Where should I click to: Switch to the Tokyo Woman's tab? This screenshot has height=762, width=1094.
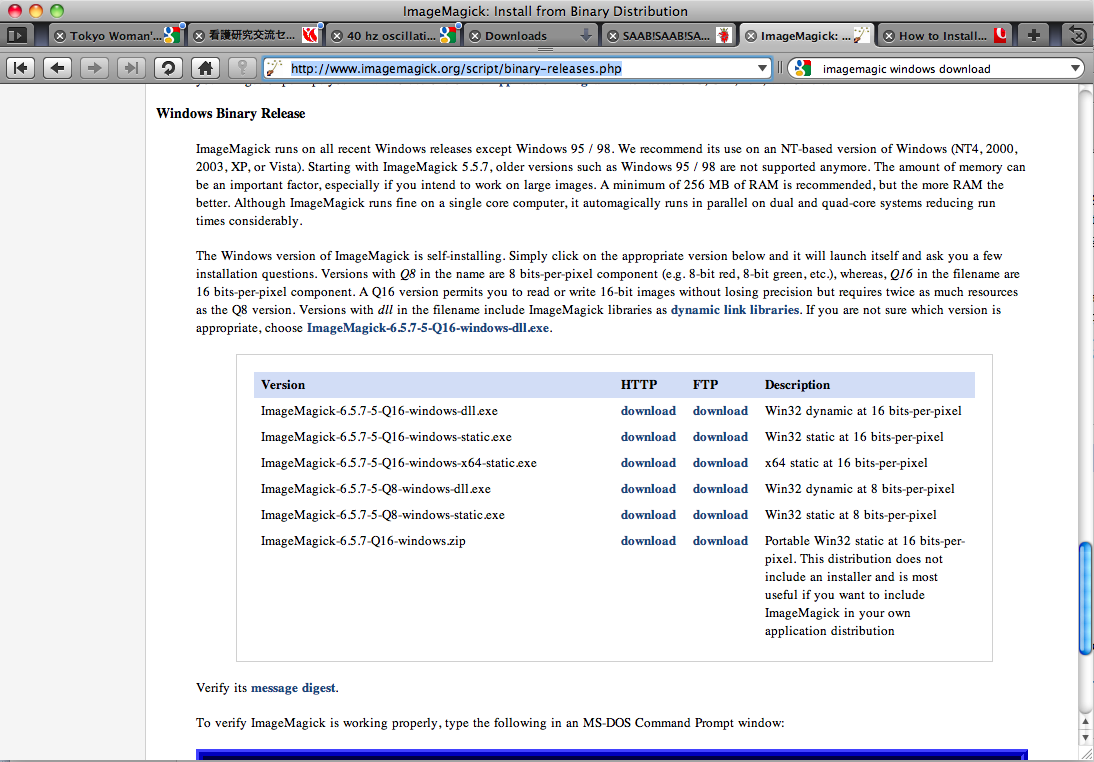tap(116, 36)
